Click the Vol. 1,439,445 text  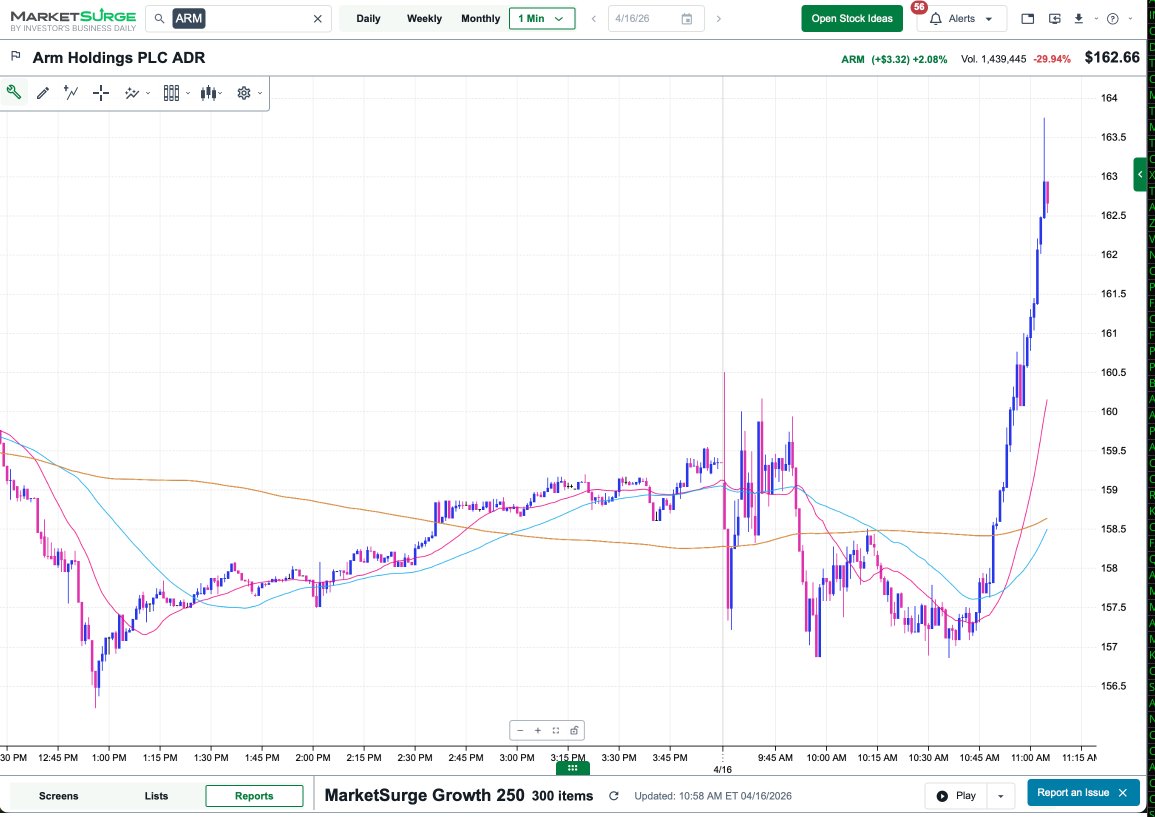tap(993, 59)
